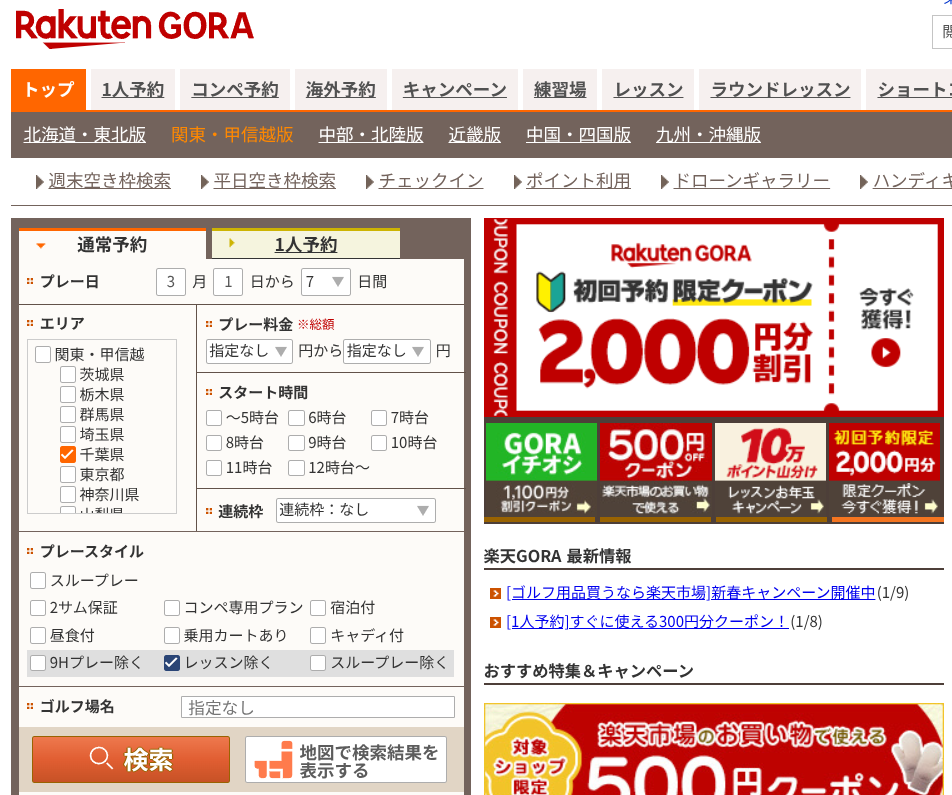The height and width of the screenshot is (795, 952).
Task: Open the GORAイチオシ green banner
Action: [x=541, y=470]
